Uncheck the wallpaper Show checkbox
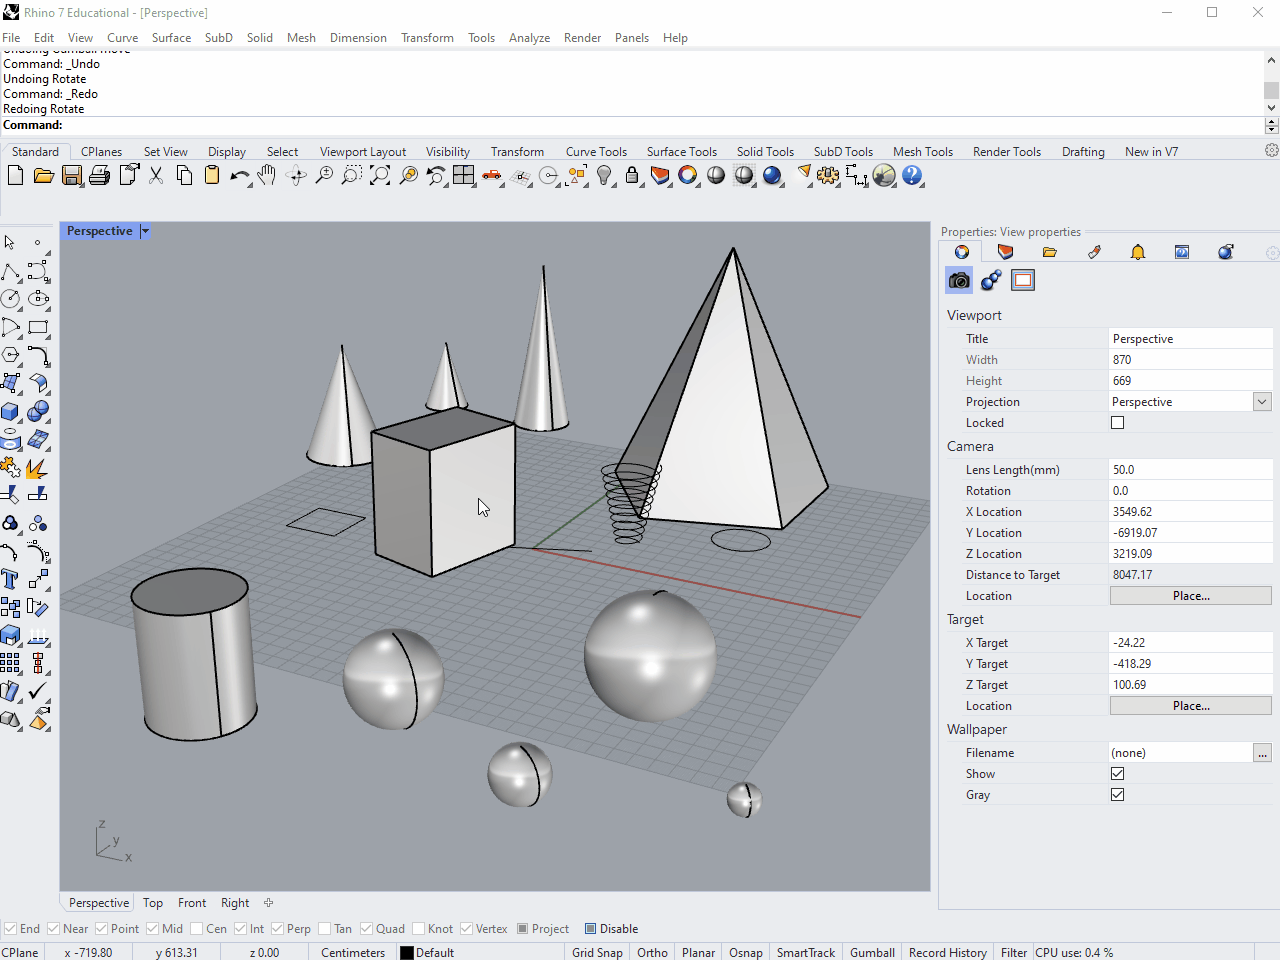The image size is (1280, 960). (x=1118, y=773)
